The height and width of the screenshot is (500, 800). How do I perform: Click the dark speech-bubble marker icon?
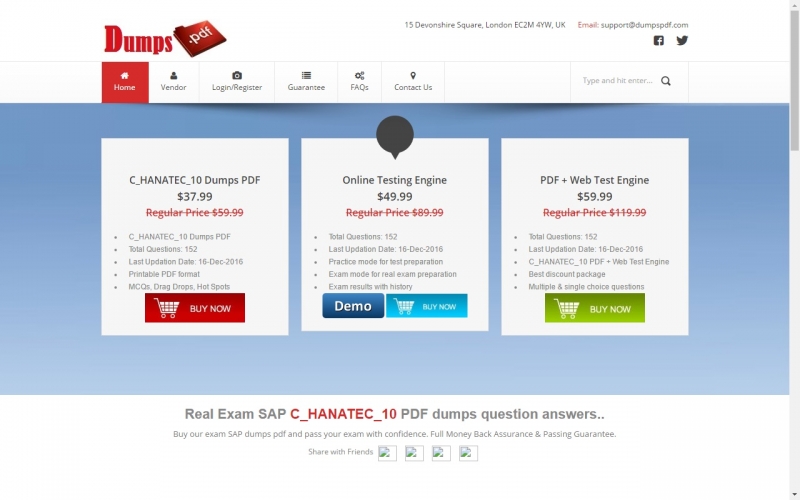pyautogui.click(x=394, y=137)
